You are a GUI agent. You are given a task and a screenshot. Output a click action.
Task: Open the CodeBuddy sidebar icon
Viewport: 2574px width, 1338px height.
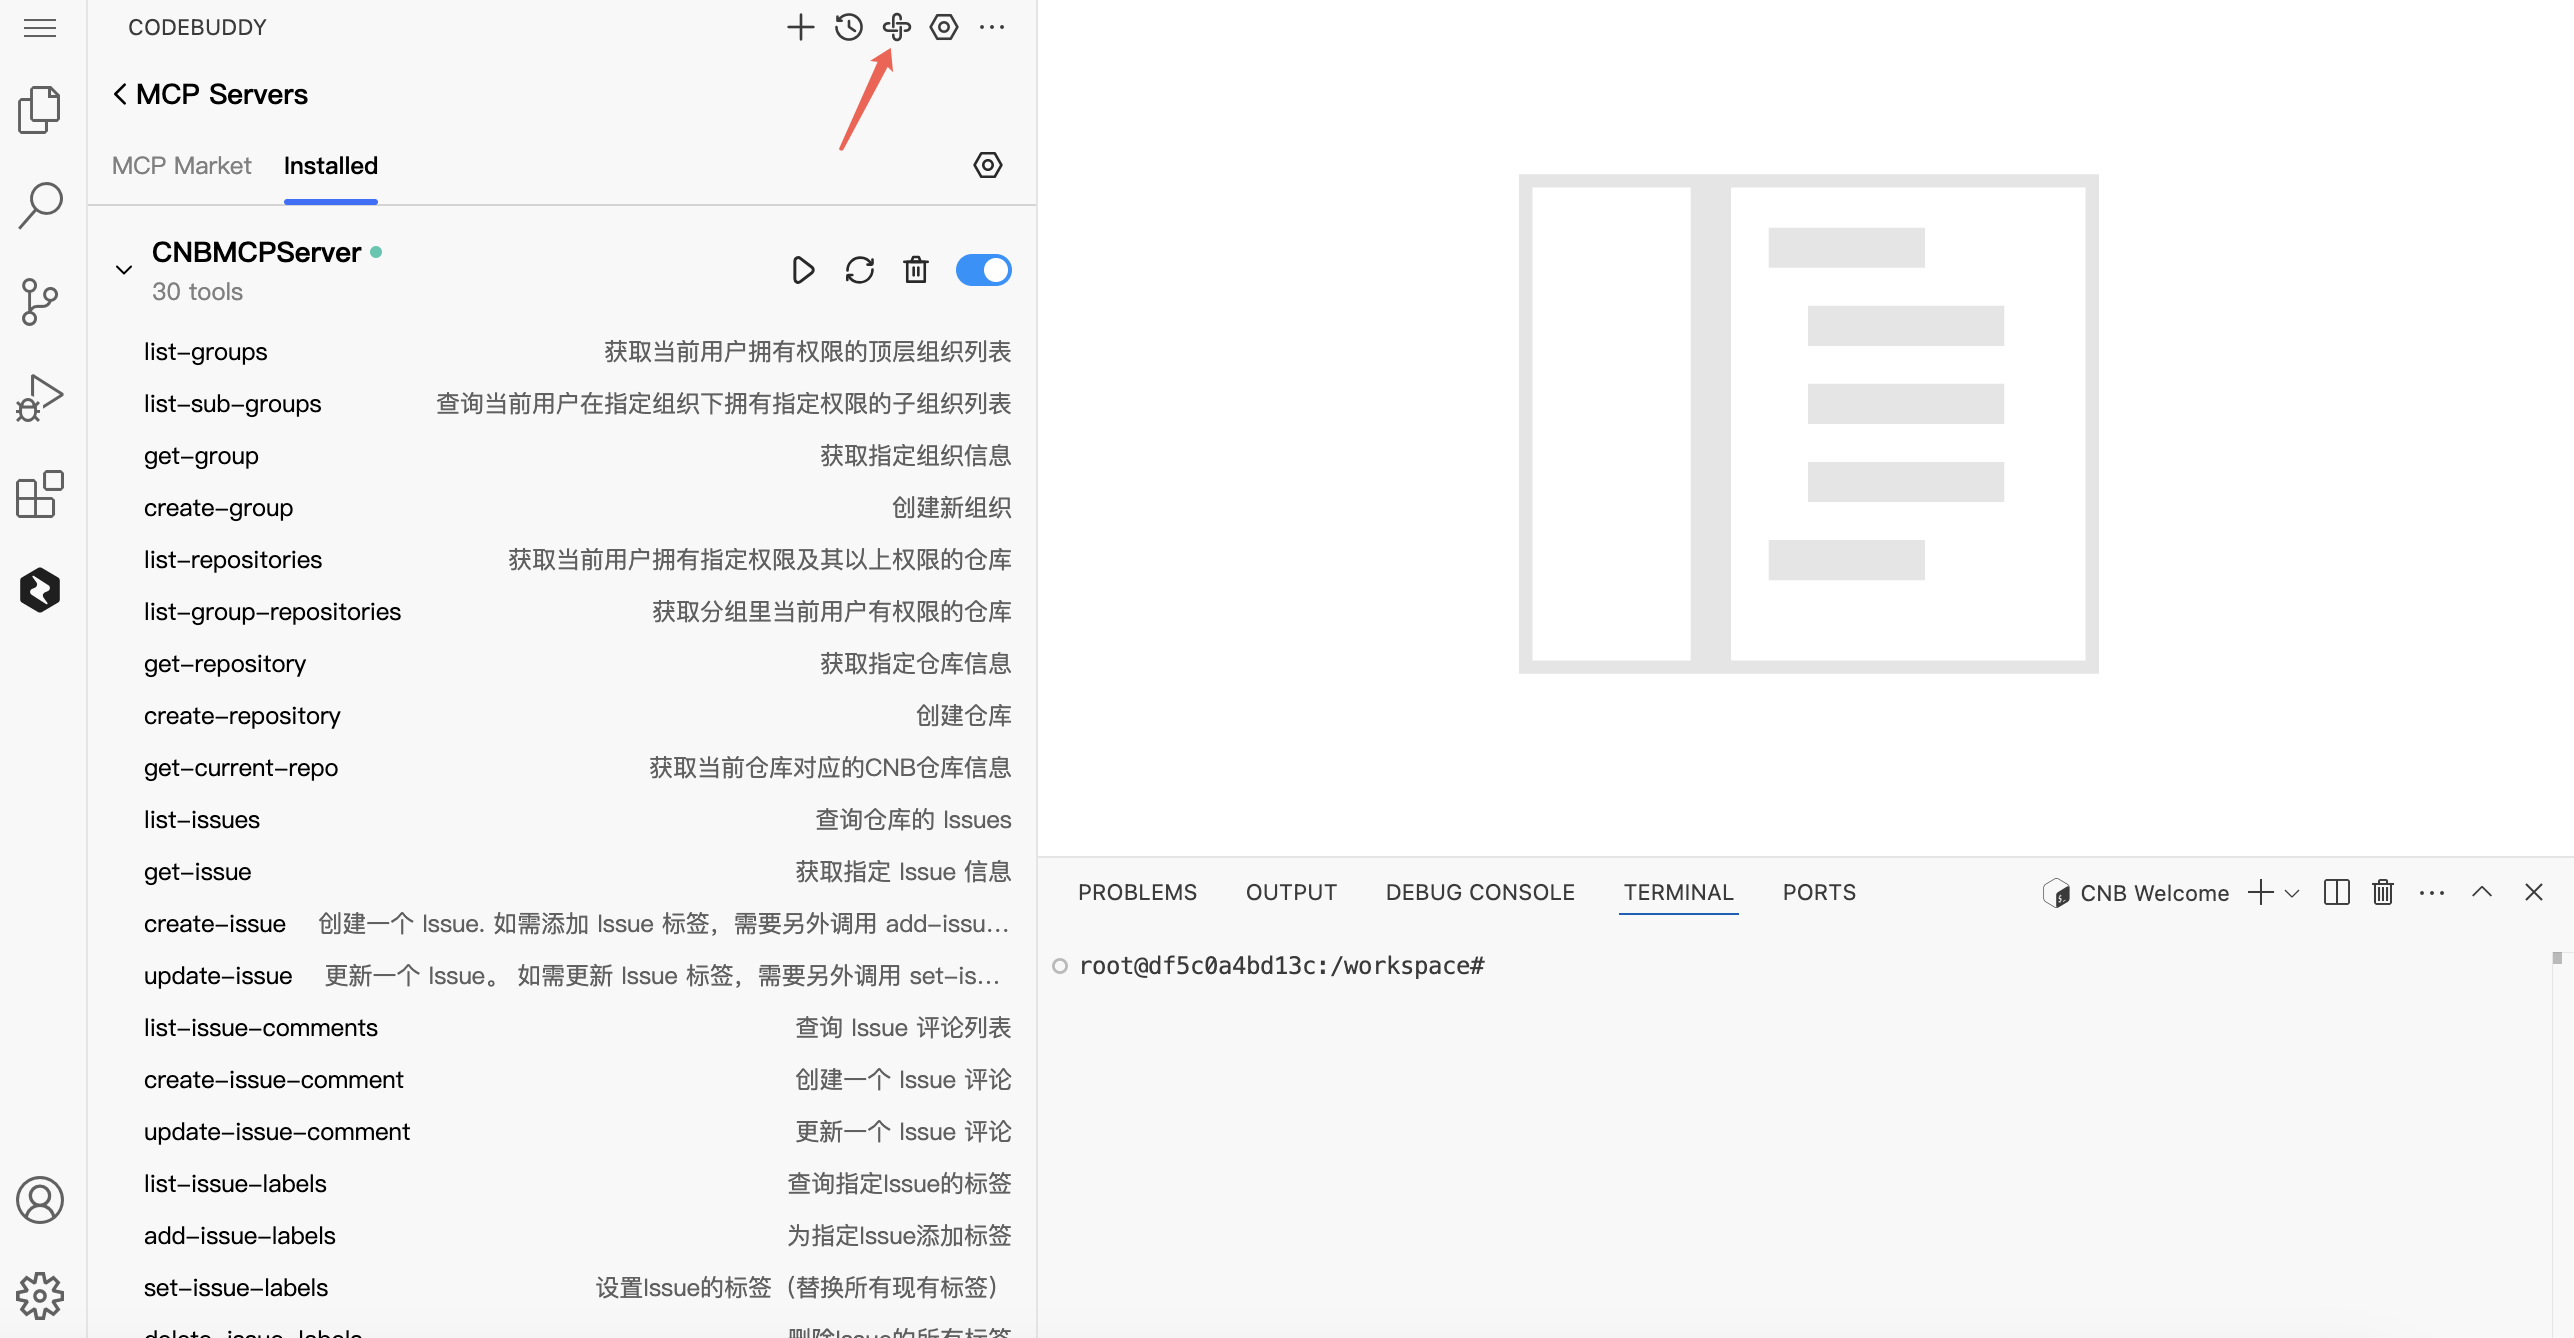(40, 590)
